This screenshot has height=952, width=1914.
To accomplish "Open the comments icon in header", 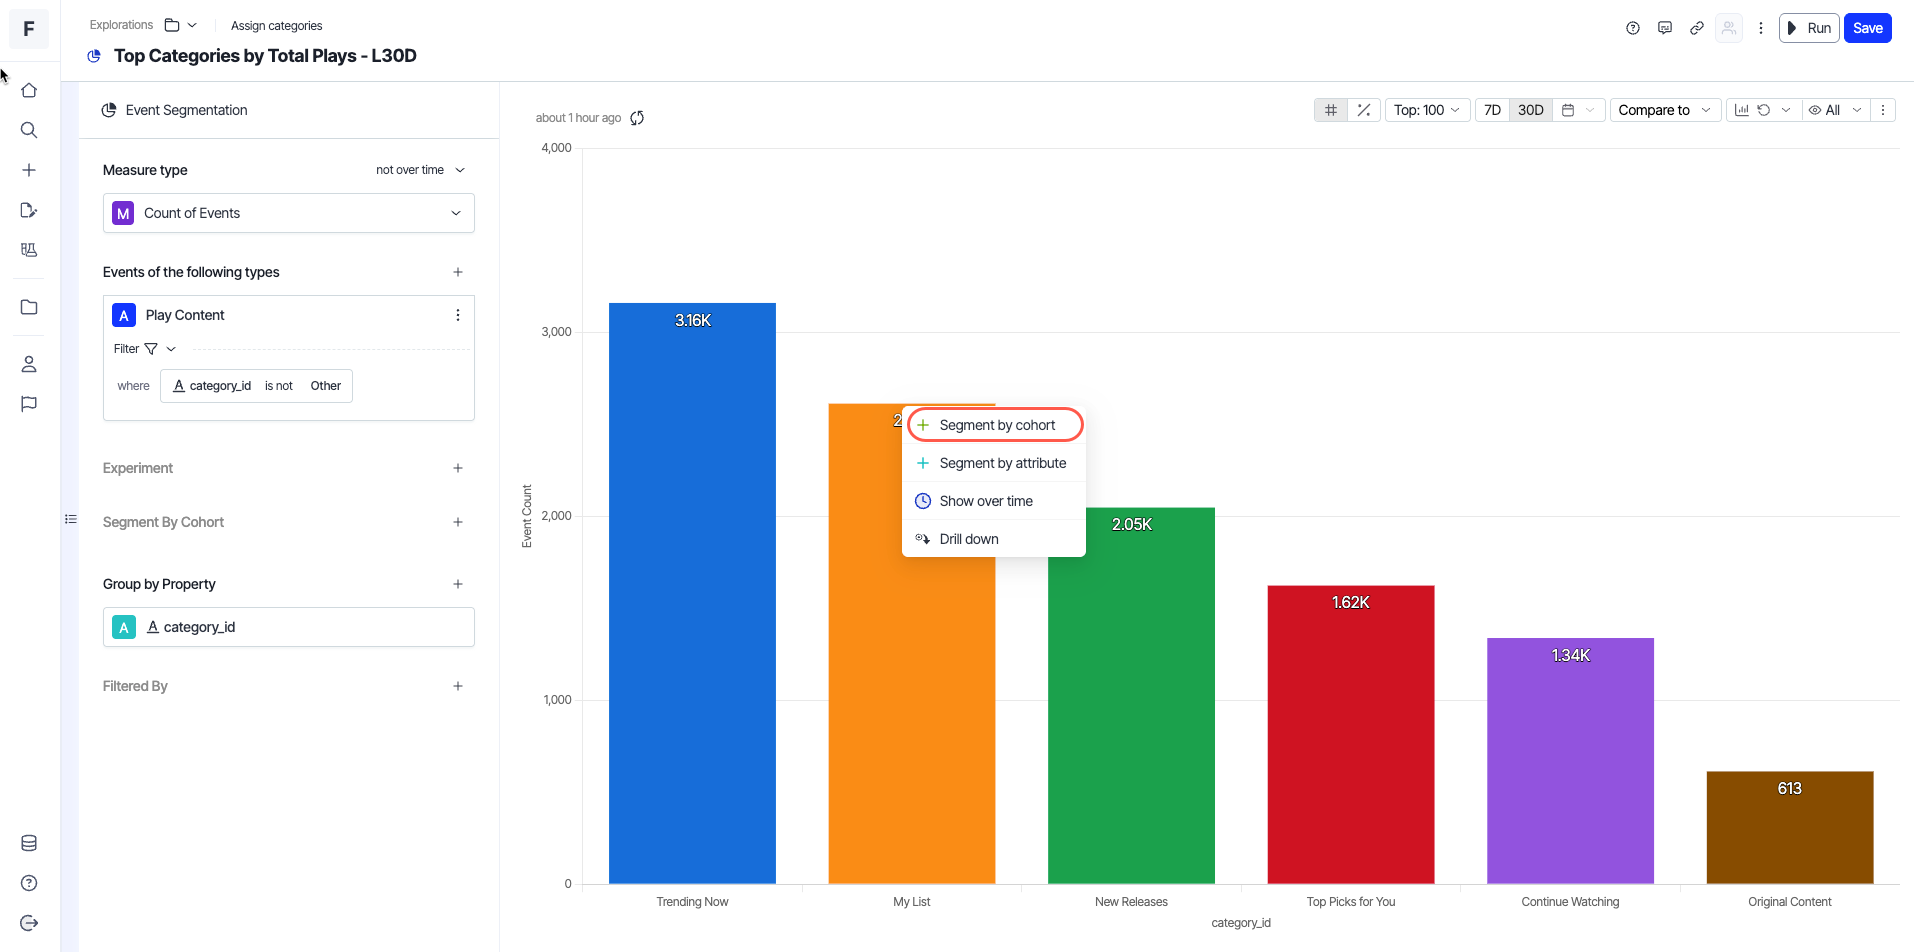I will coord(1665,28).
